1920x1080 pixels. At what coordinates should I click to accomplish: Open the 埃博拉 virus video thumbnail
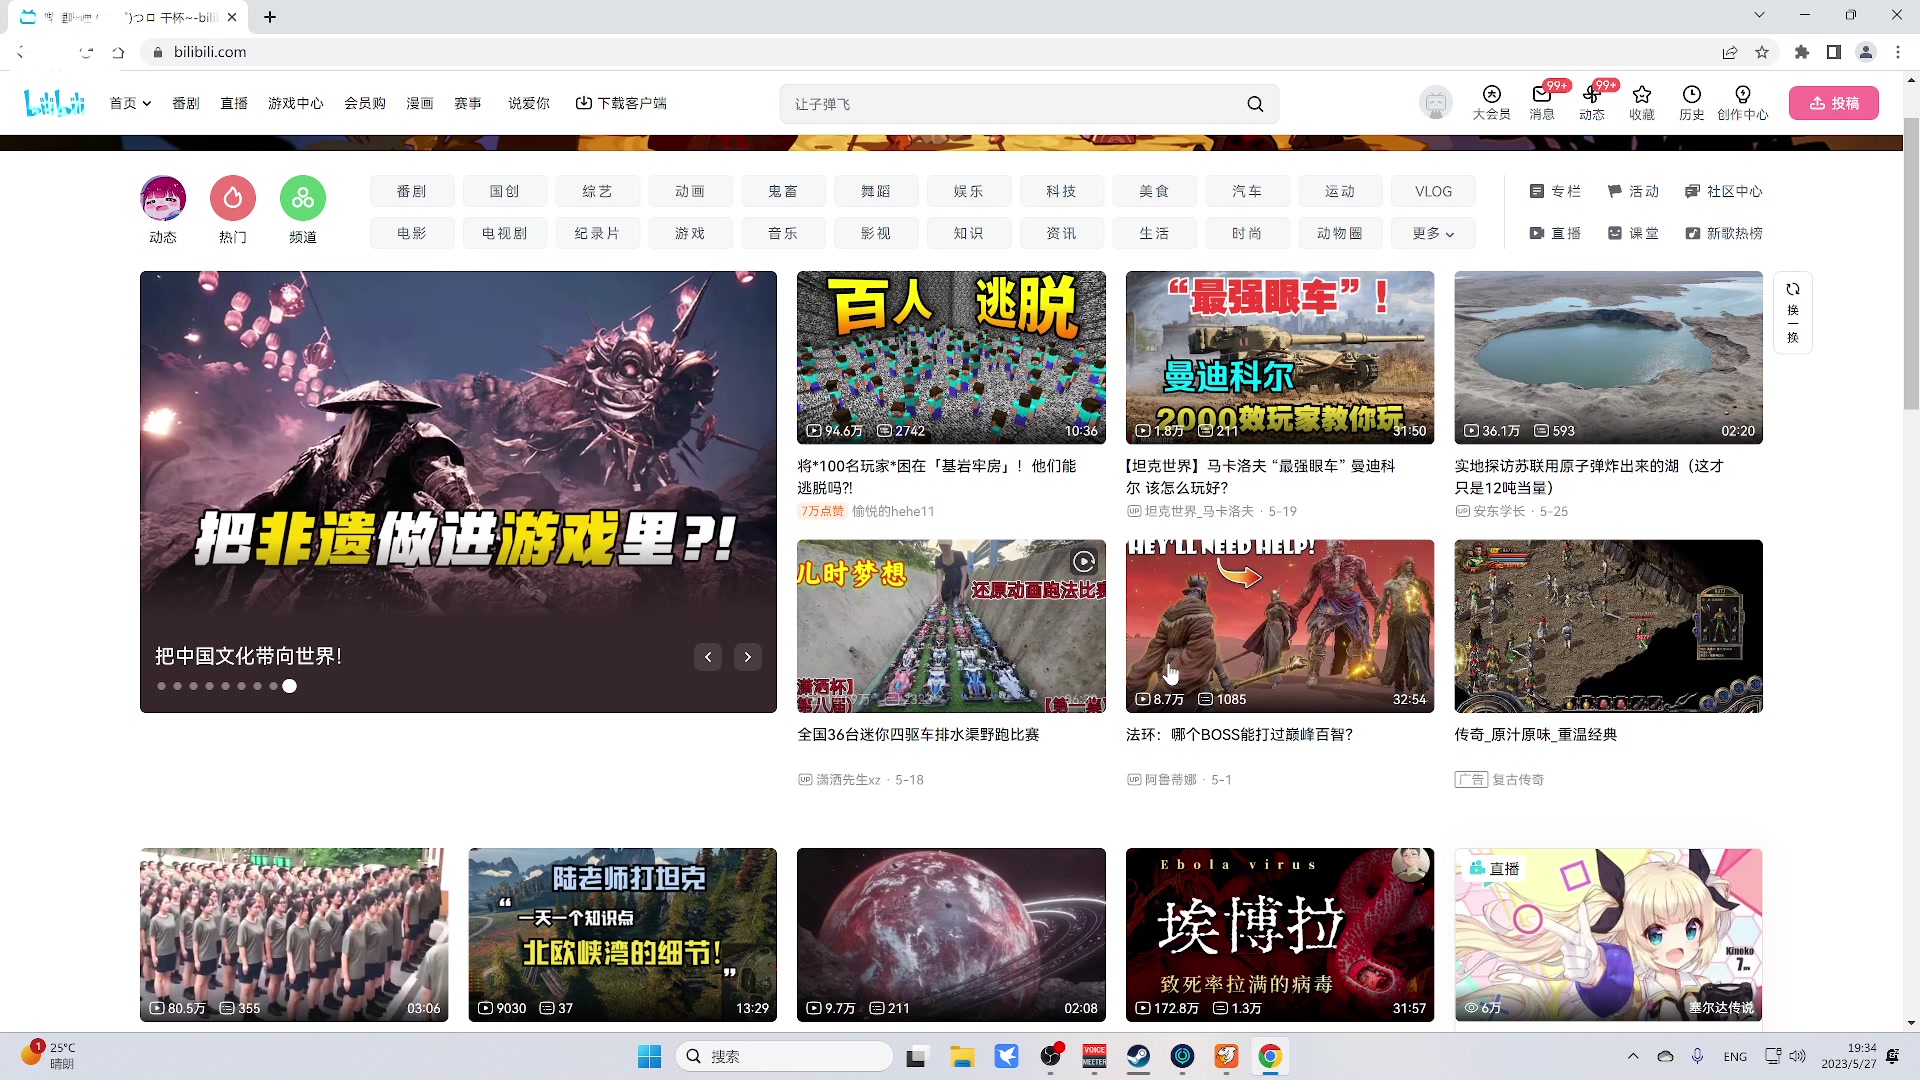point(1280,934)
